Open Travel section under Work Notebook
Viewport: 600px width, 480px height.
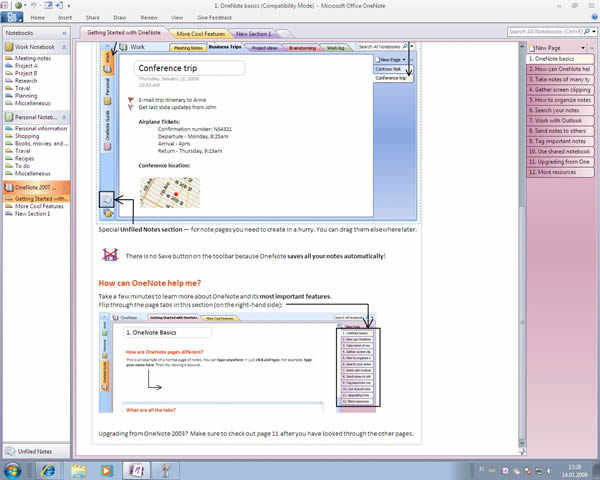(23, 88)
